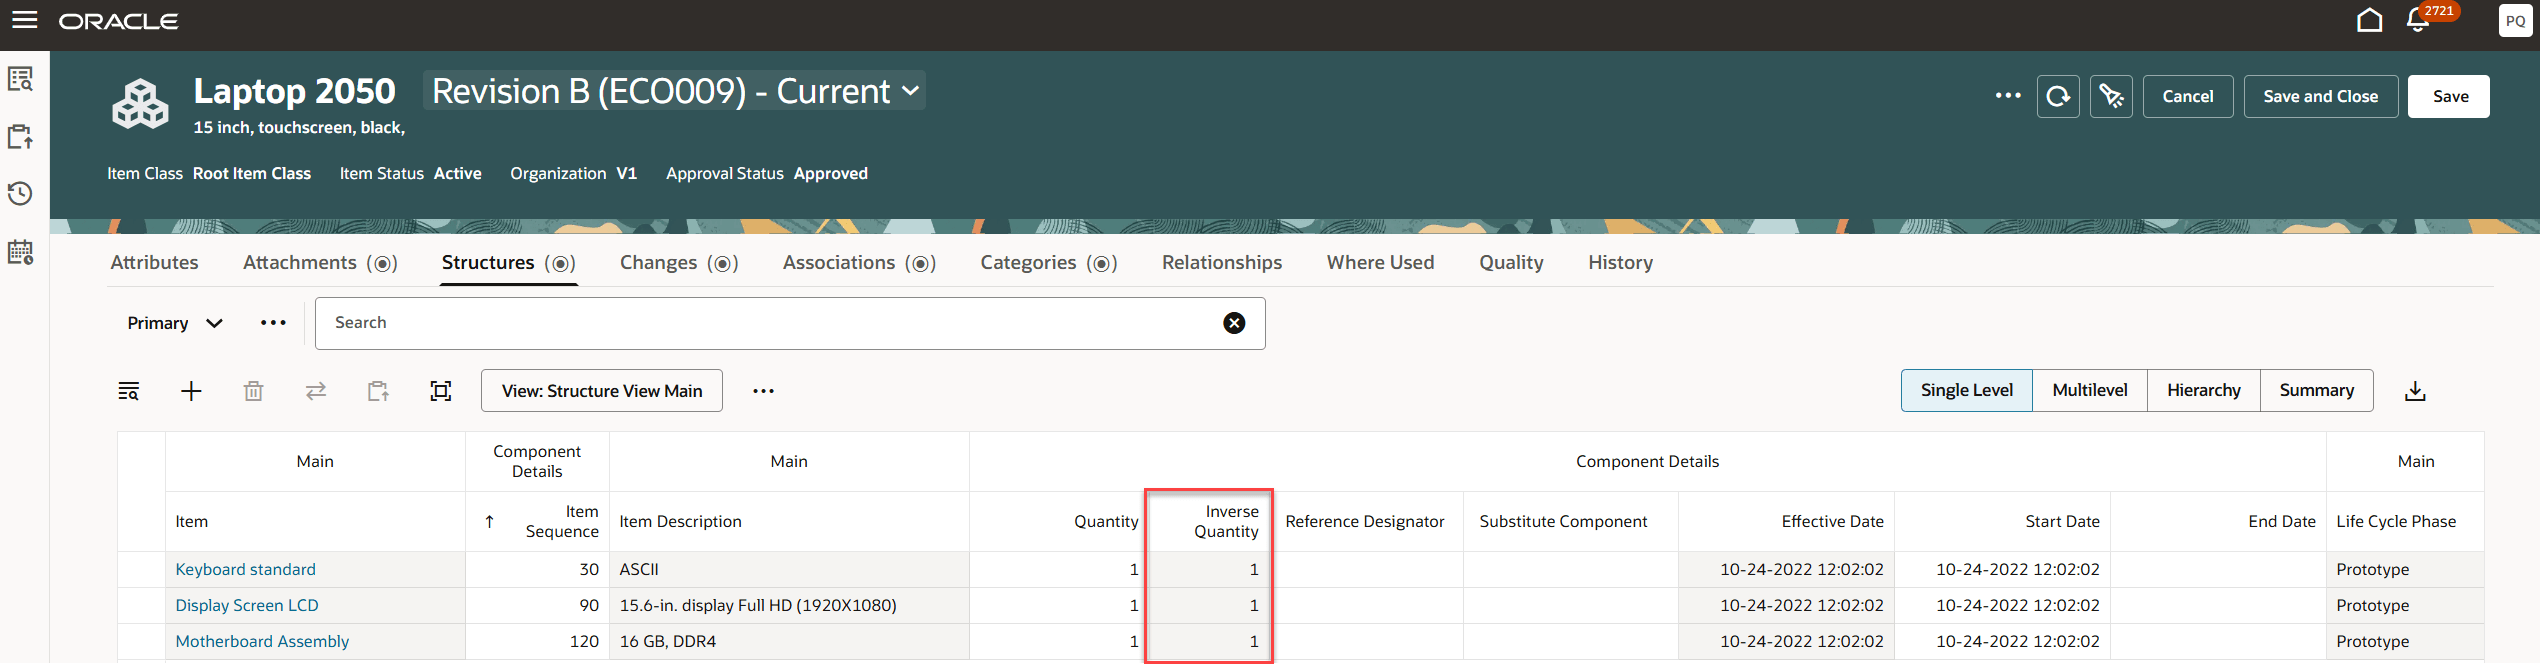The image size is (2540, 664).
Task: Click Save and Close
Action: point(2321,96)
